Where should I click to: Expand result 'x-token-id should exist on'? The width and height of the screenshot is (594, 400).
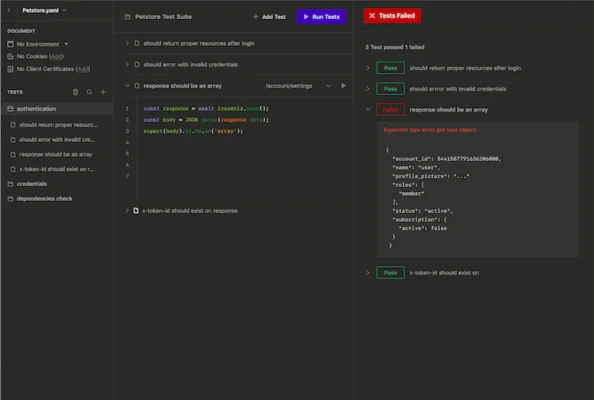368,272
